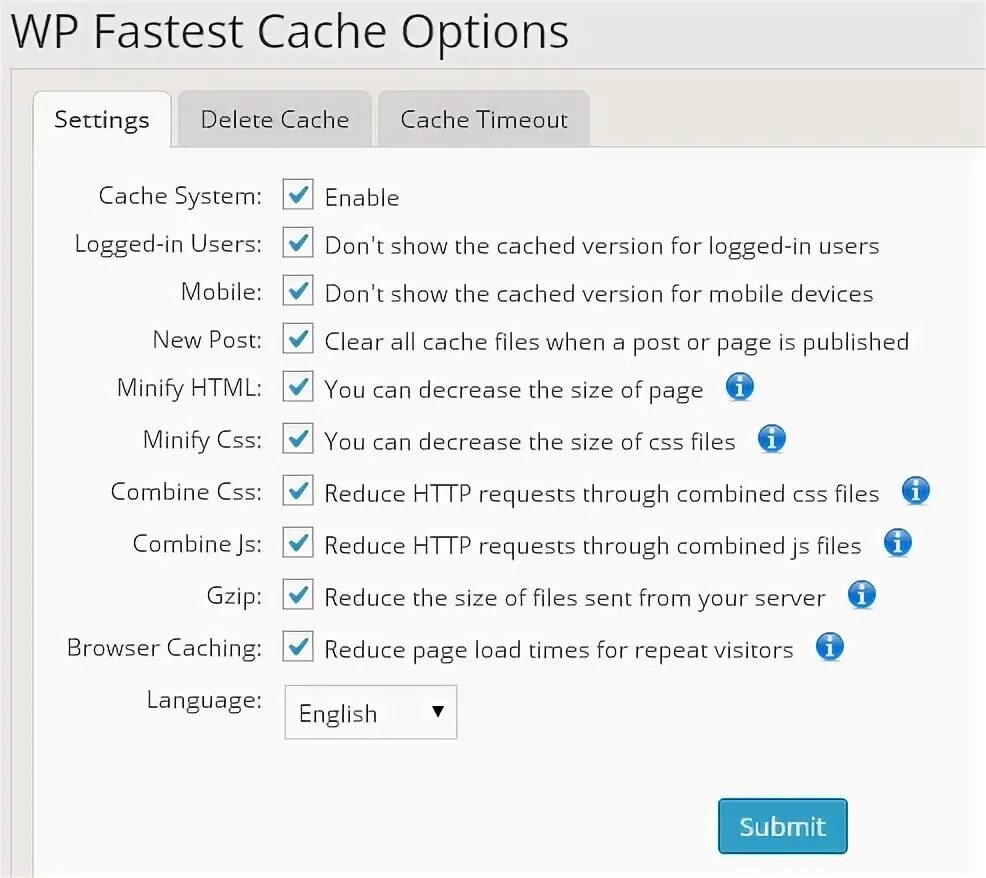Toggle the Gzip checkbox

298,595
